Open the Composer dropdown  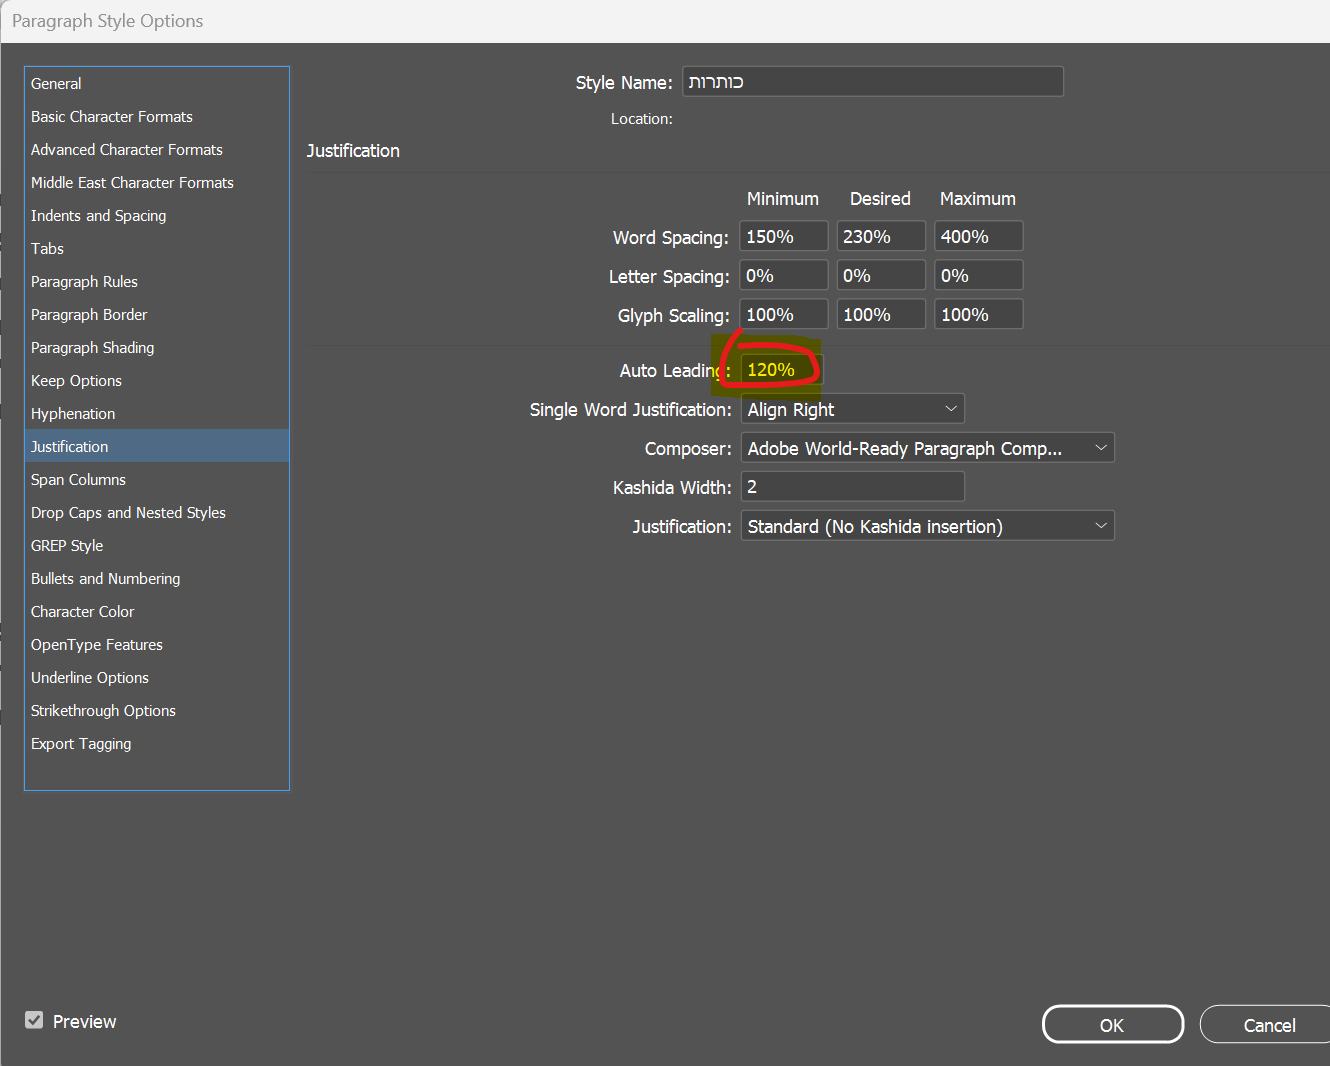pos(927,448)
